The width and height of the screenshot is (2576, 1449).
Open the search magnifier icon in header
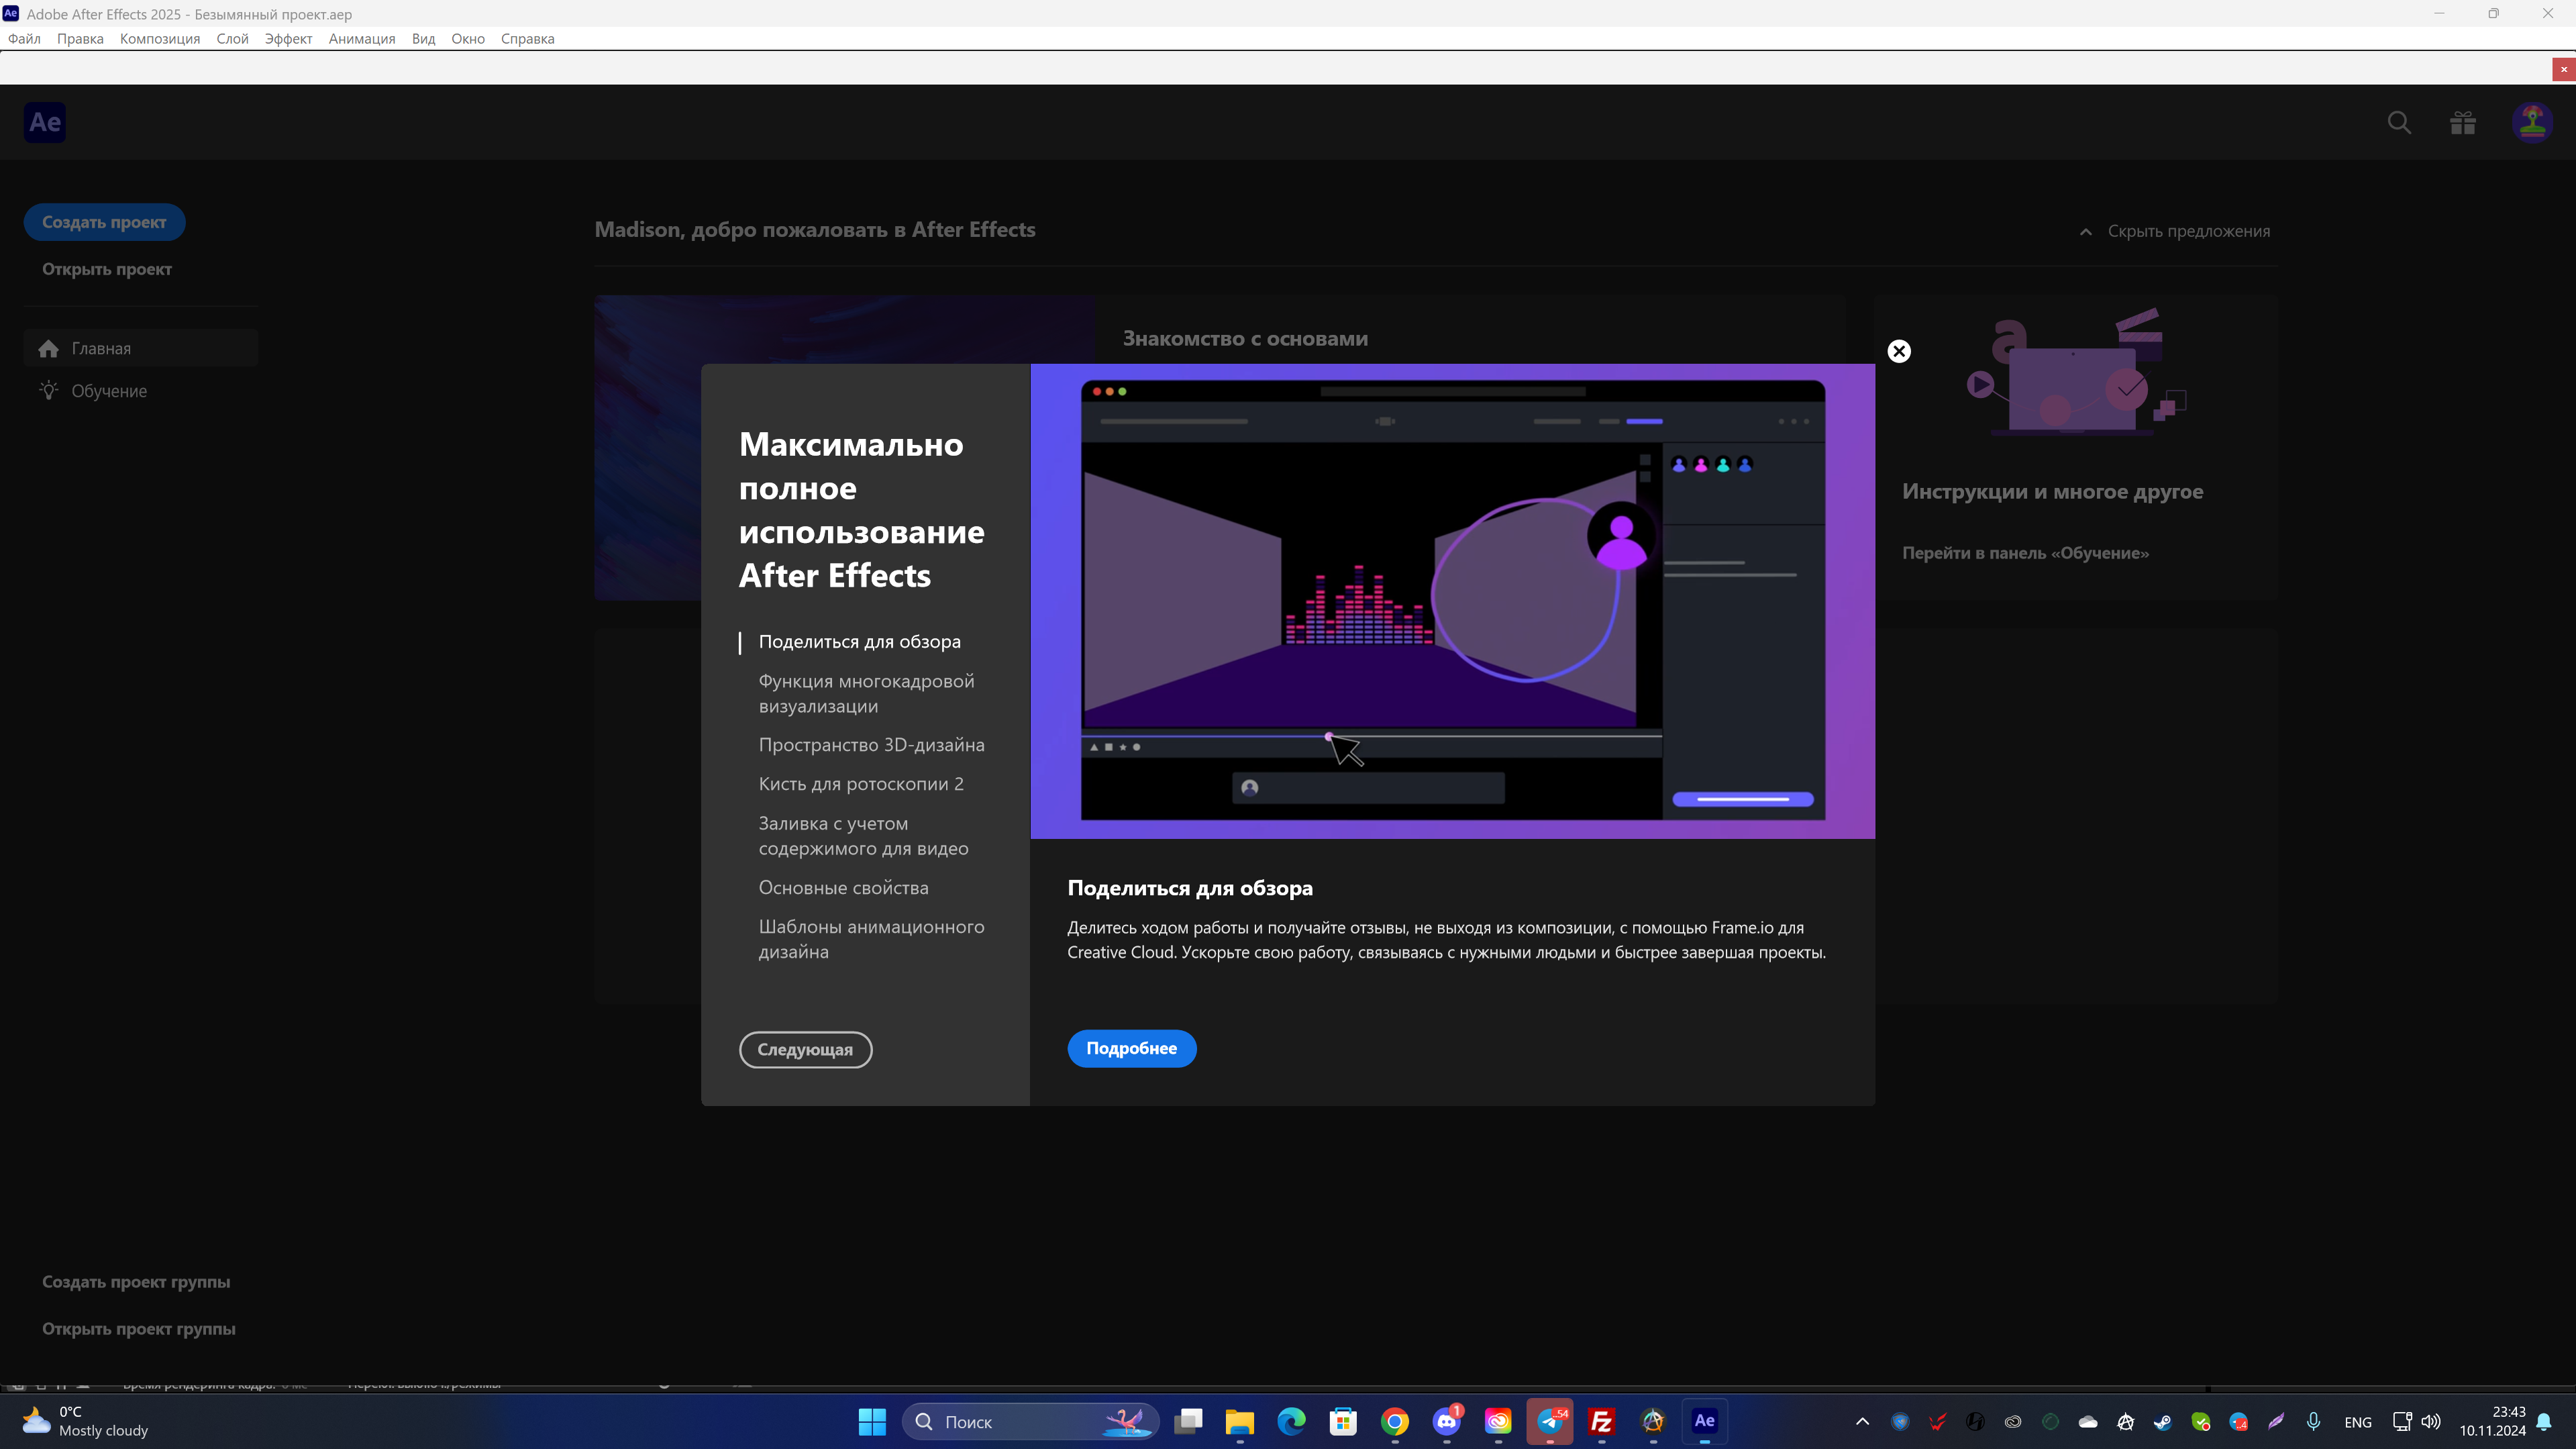2399,123
